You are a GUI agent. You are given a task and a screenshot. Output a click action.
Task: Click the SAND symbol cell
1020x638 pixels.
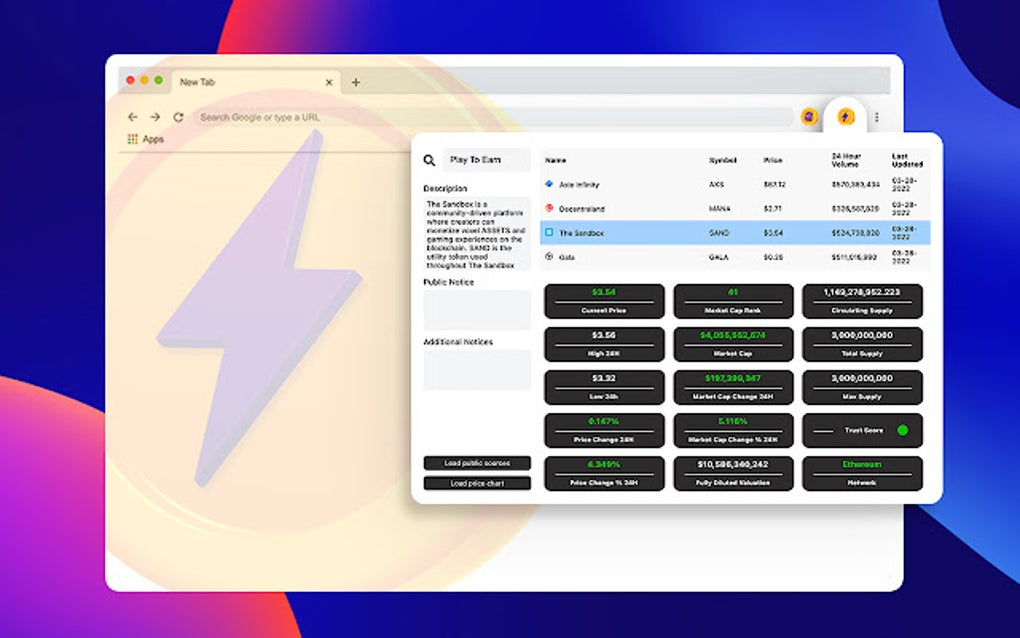[719, 233]
